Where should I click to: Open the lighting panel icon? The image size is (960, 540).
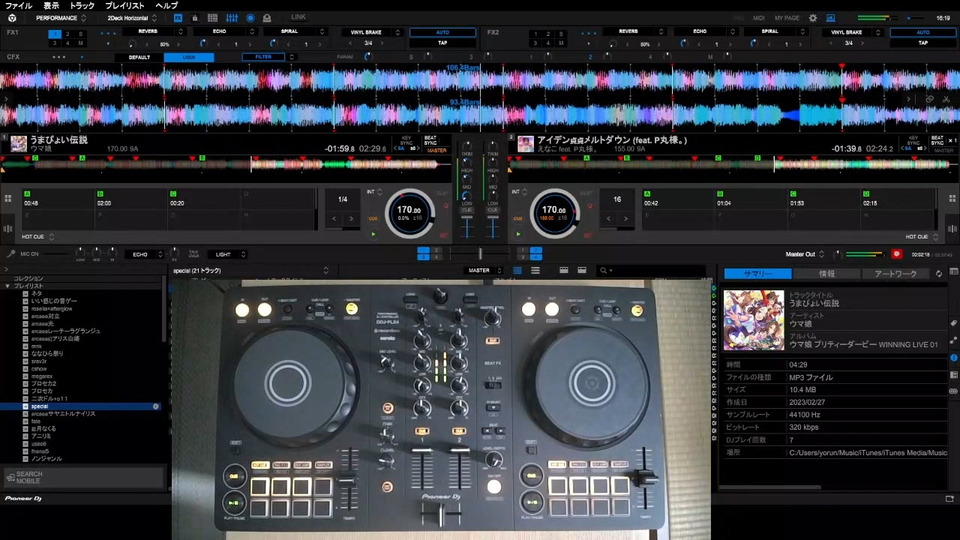point(267,18)
